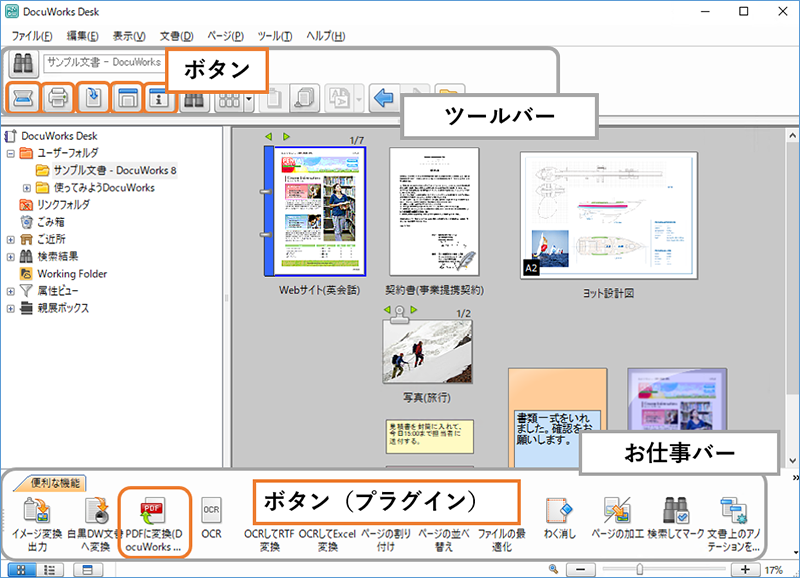Start the OCR plugin icon
800x578 pixels.
(x=211, y=510)
